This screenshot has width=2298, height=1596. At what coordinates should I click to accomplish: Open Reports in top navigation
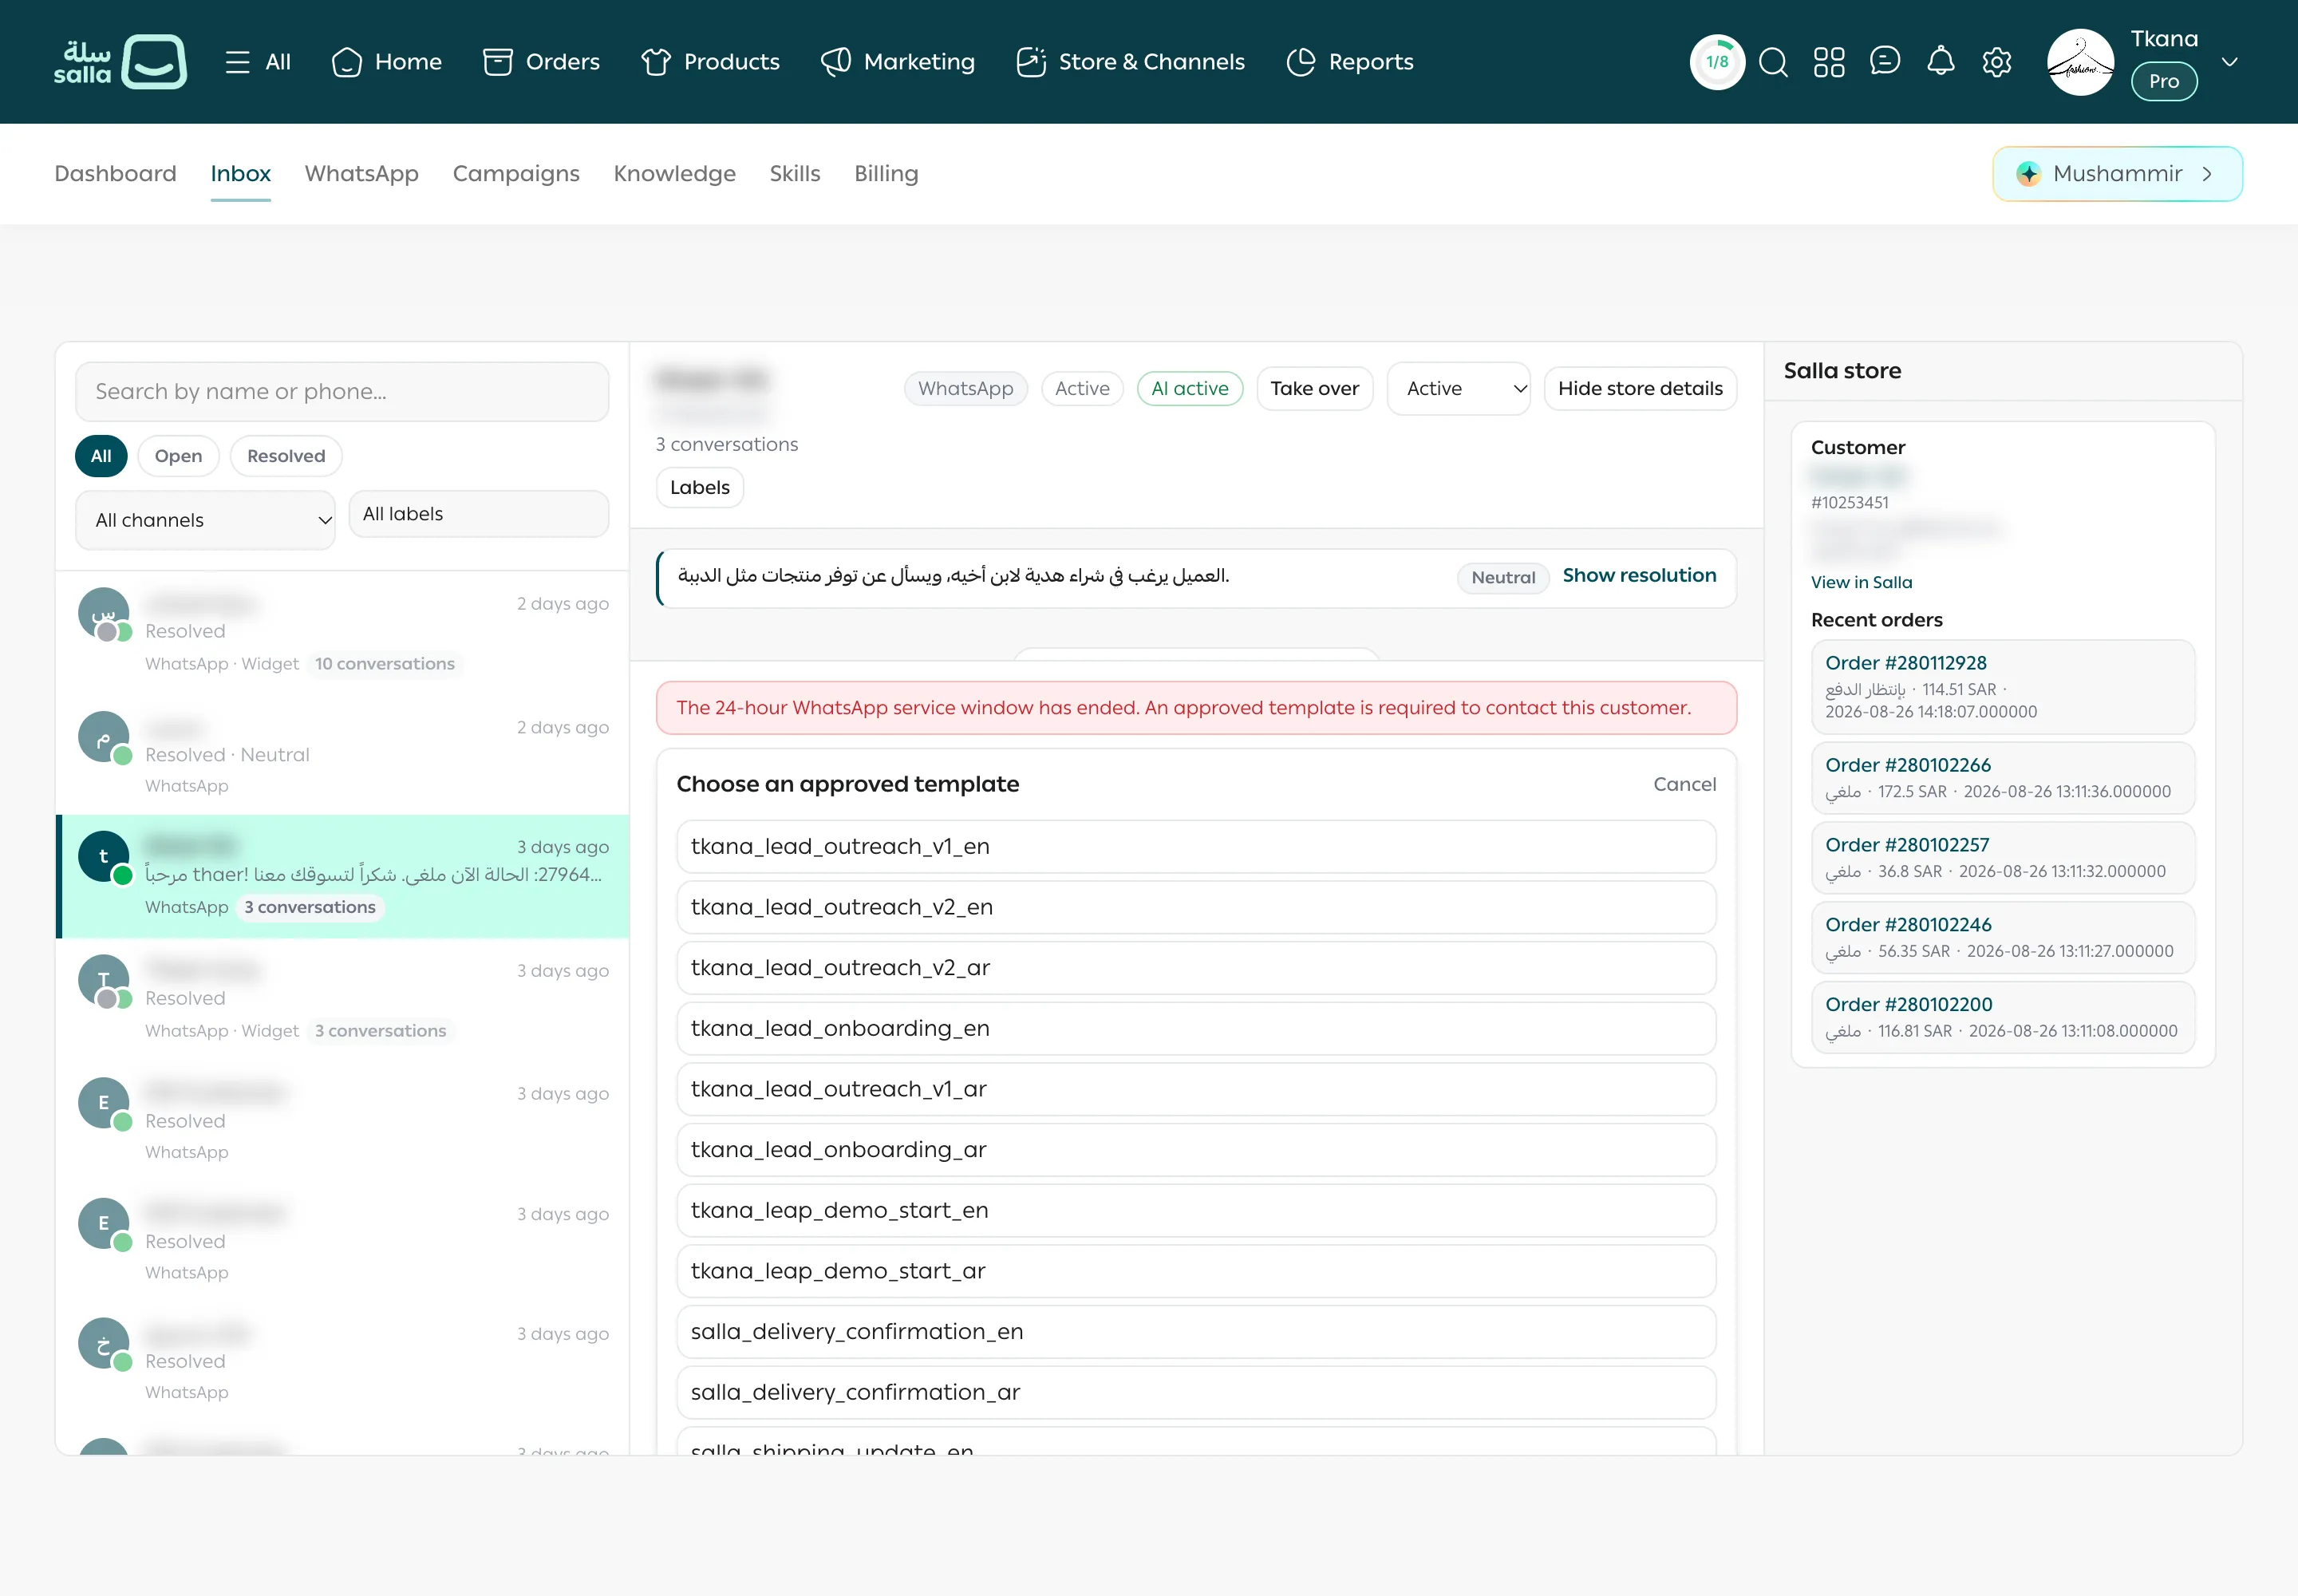pyautogui.click(x=1350, y=62)
